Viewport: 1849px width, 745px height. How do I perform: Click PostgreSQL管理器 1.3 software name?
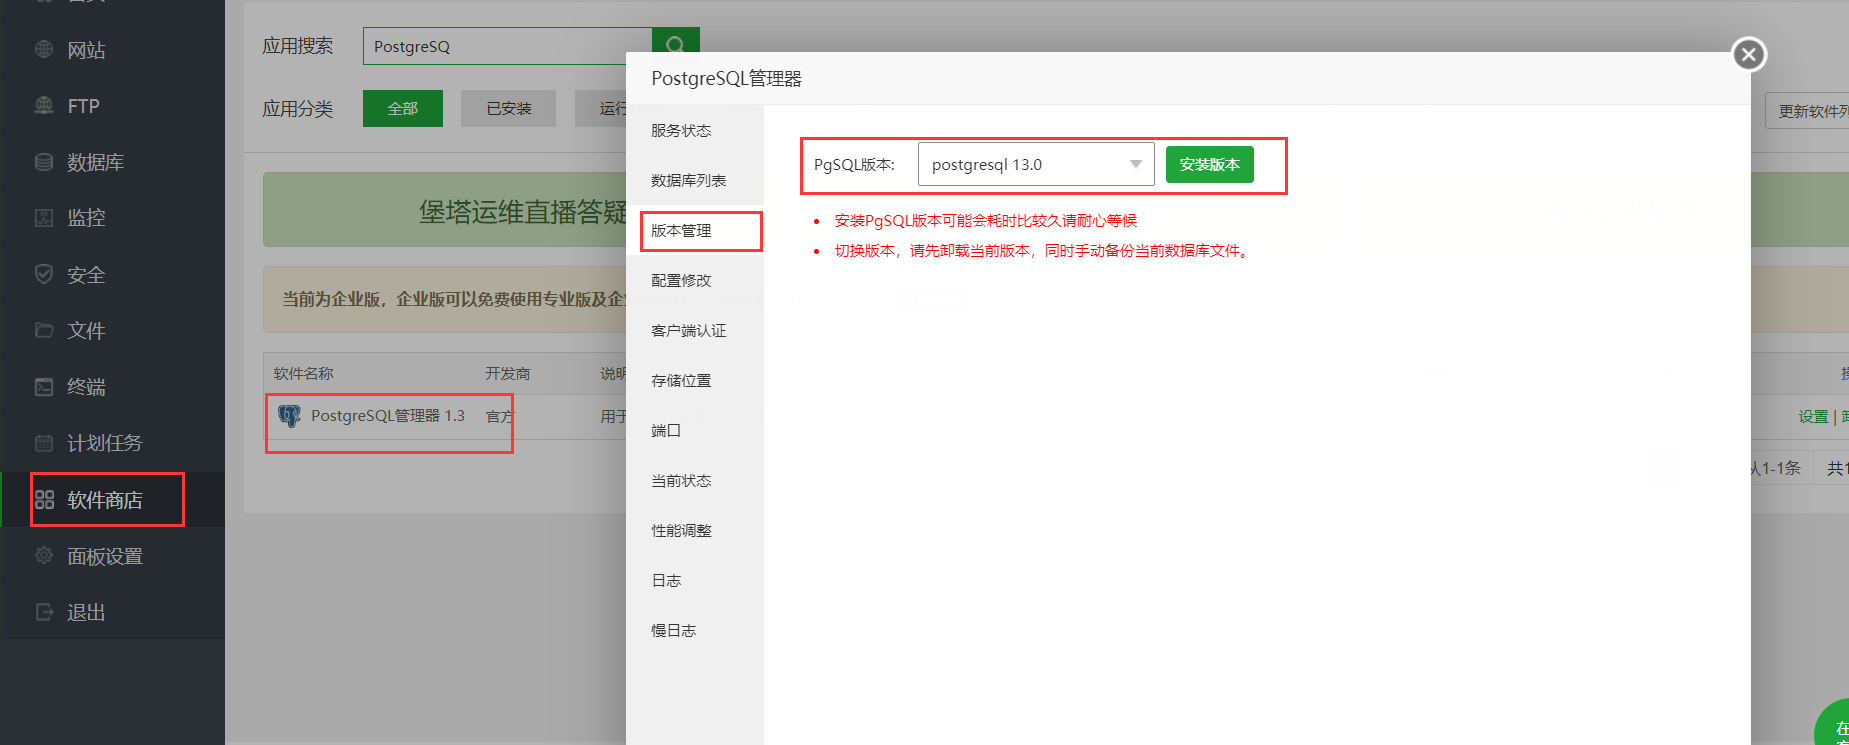click(x=388, y=416)
